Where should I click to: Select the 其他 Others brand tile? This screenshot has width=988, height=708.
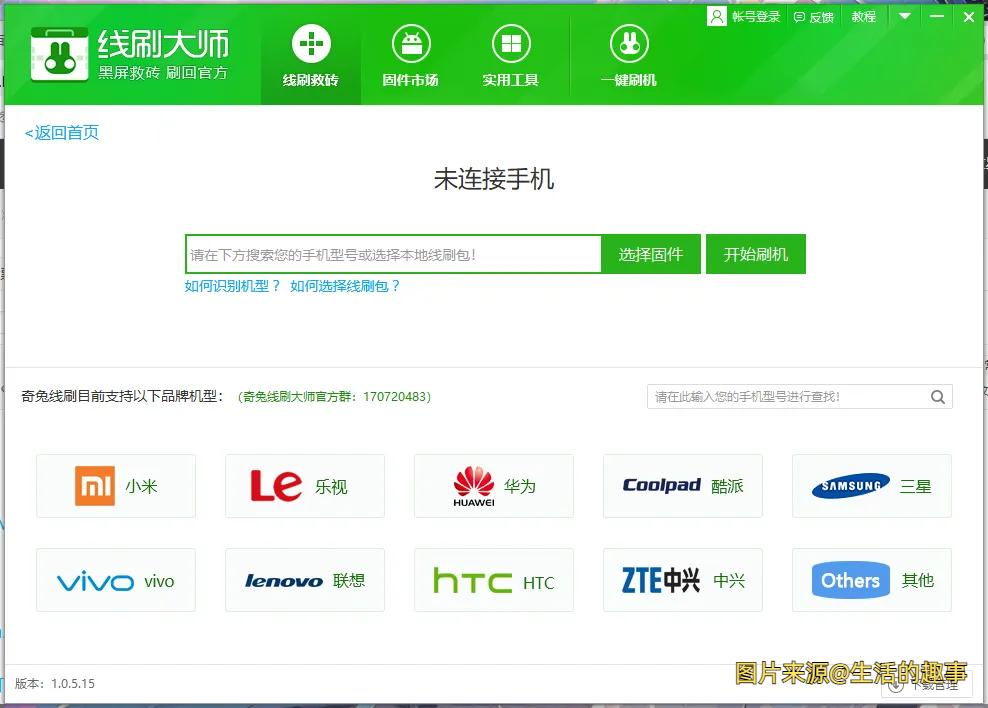(872, 580)
